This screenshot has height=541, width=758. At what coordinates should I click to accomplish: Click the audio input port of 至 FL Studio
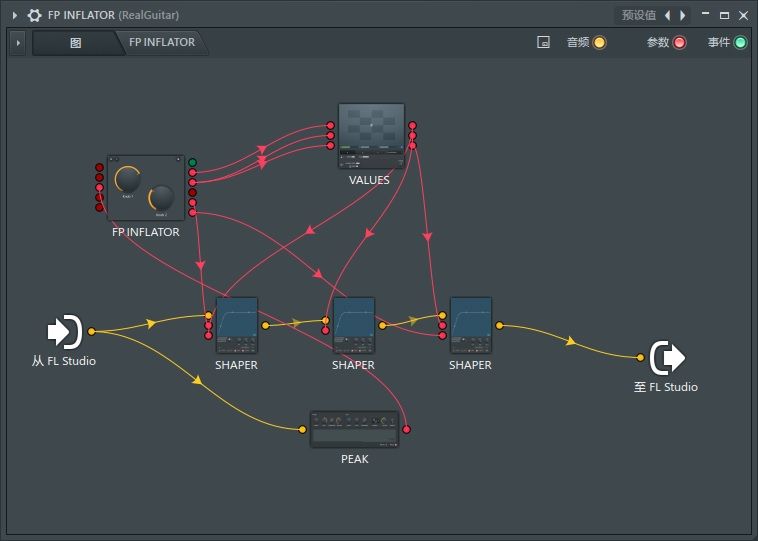[640, 358]
